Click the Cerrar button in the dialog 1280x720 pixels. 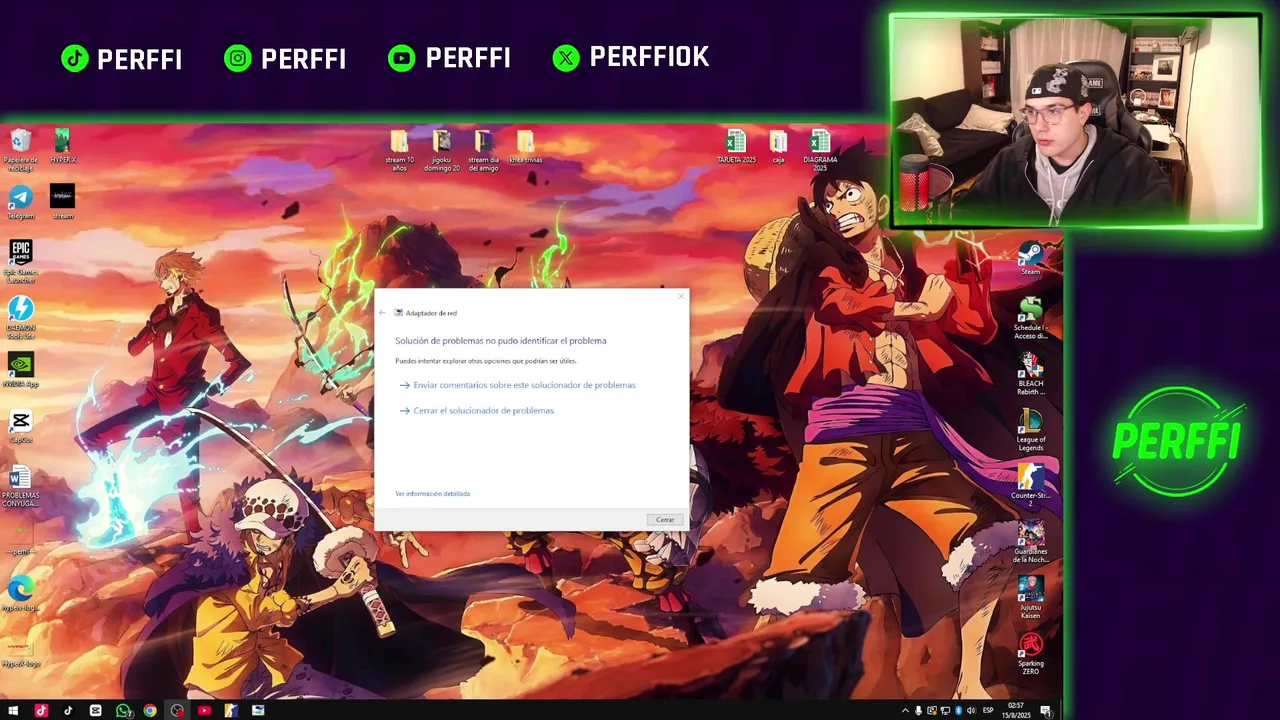(x=665, y=519)
